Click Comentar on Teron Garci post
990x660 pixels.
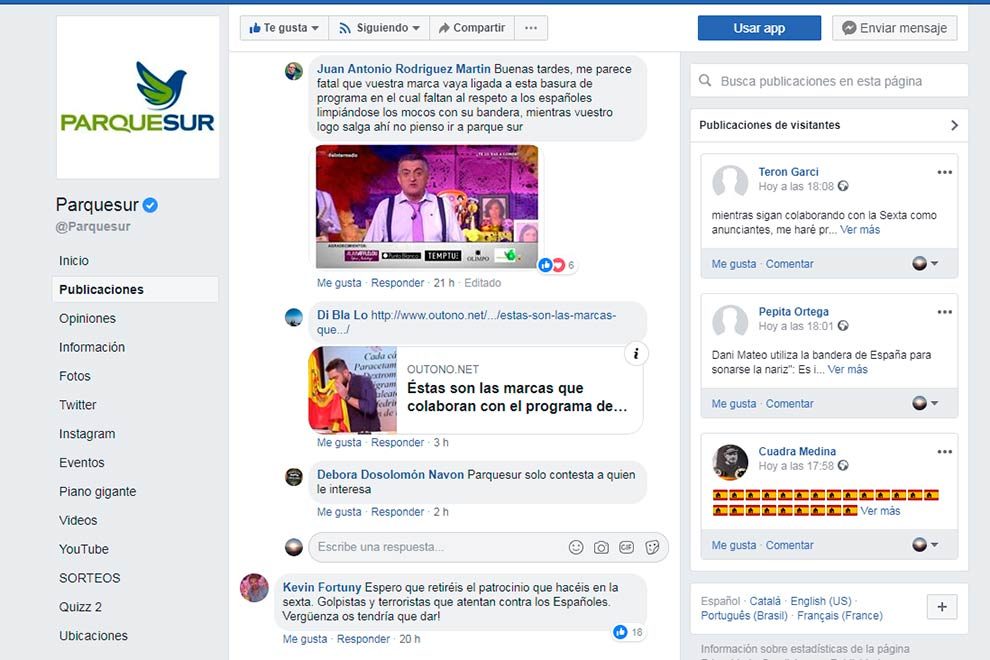[790, 264]
